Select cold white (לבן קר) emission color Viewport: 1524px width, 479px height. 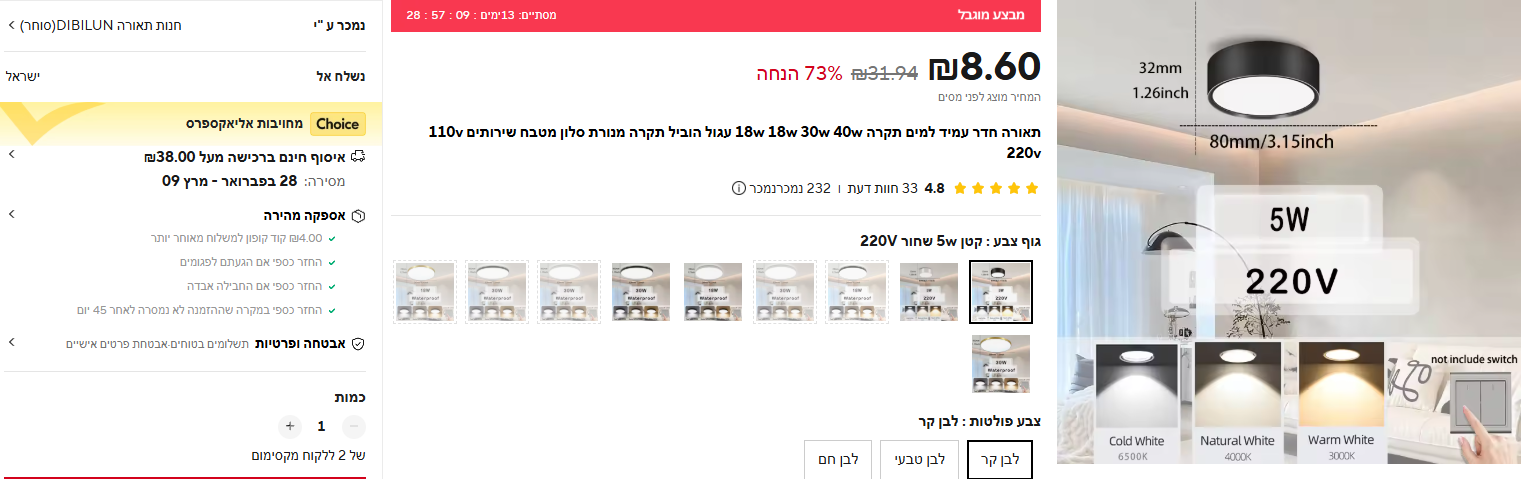(1002, 460)
